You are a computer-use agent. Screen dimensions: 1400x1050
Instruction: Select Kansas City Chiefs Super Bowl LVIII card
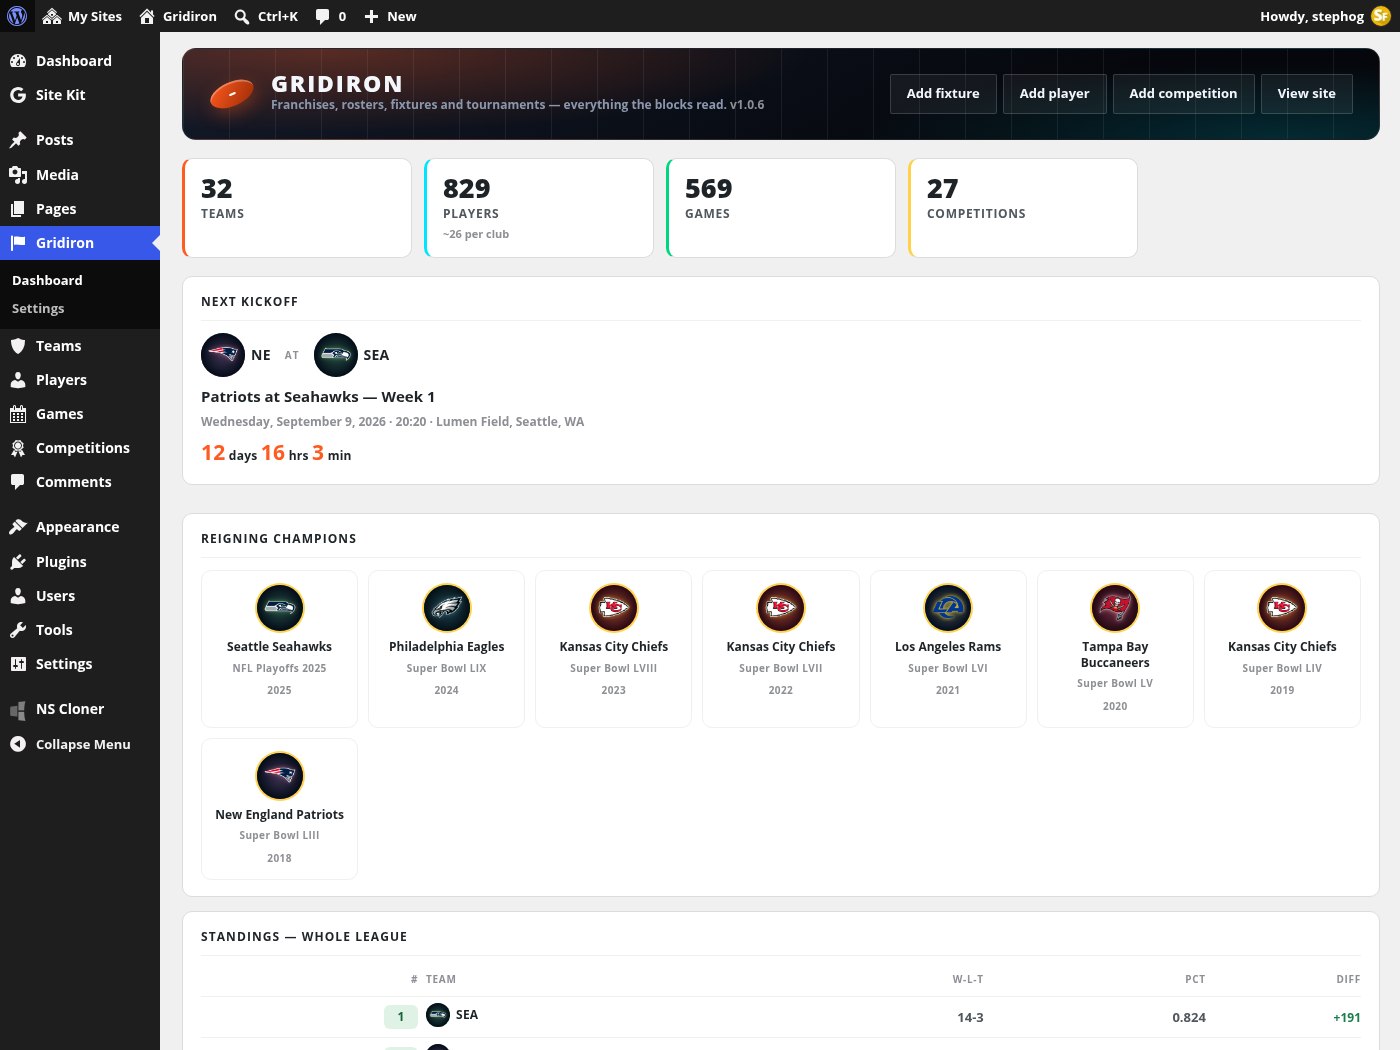[x=614, y=649]
